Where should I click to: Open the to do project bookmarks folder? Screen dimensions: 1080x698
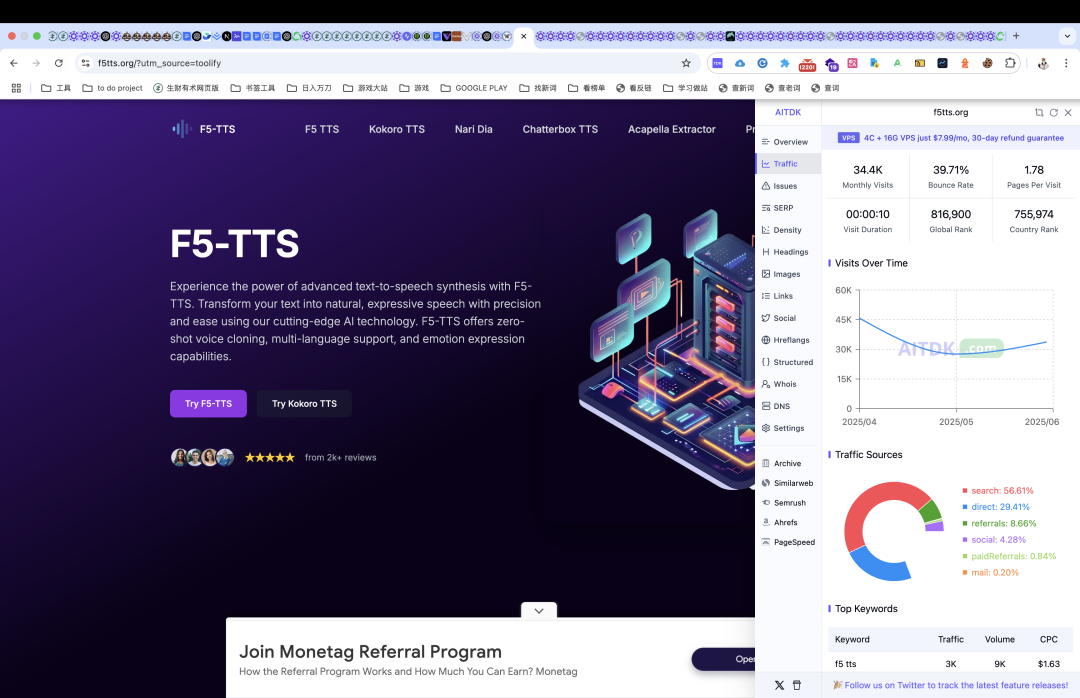coord(112,88)
